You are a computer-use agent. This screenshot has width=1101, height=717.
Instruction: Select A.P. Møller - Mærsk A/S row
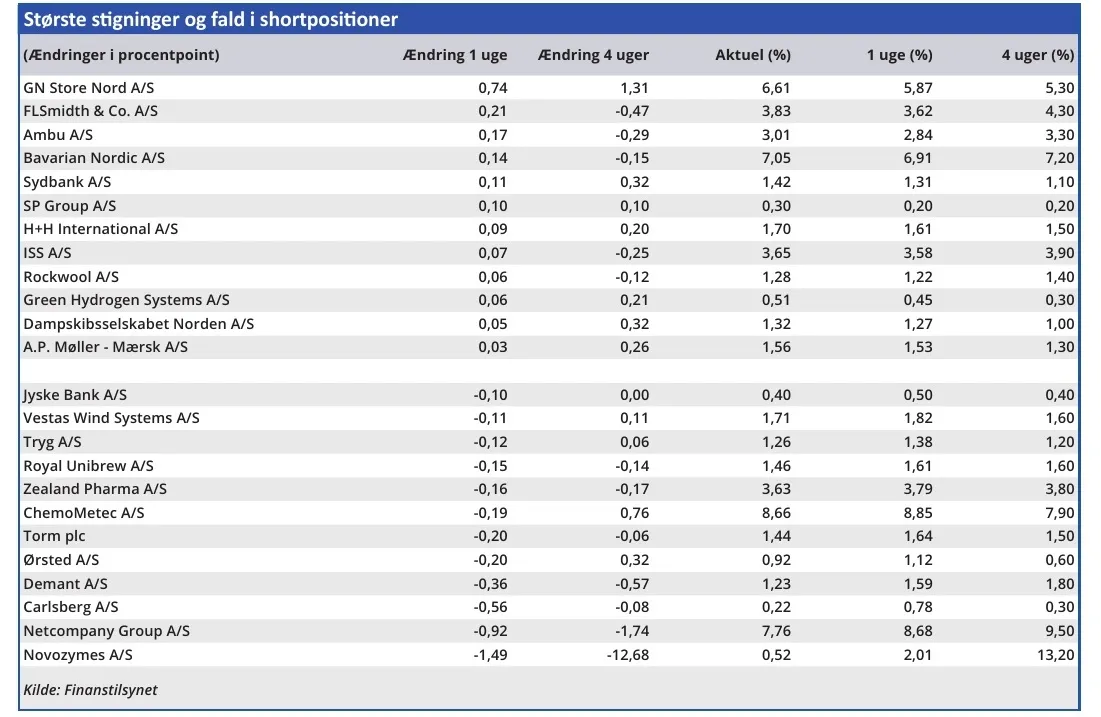coord(105,347)
